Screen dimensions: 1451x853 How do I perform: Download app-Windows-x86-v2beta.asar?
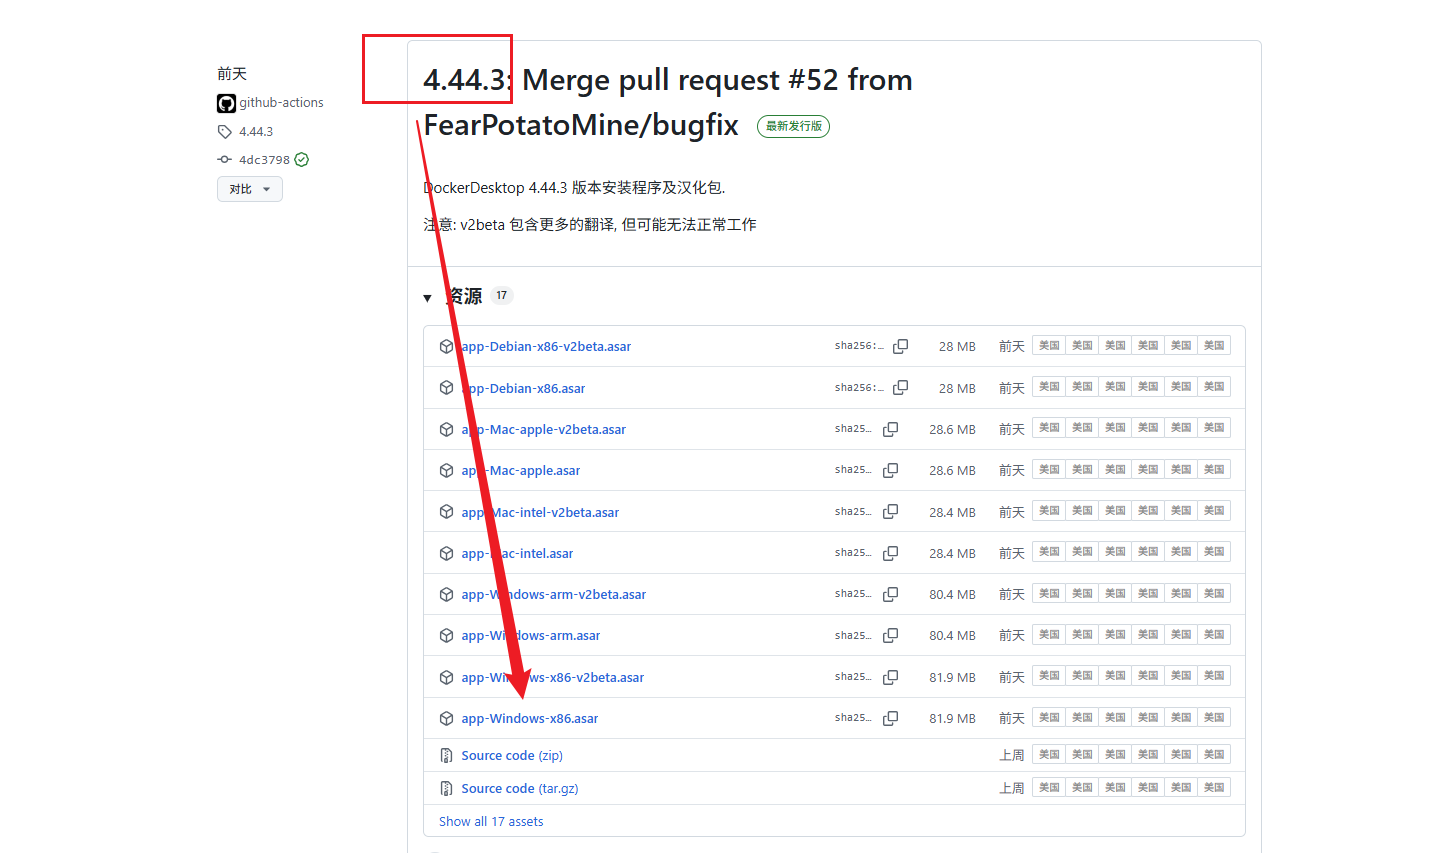point(552,677)
